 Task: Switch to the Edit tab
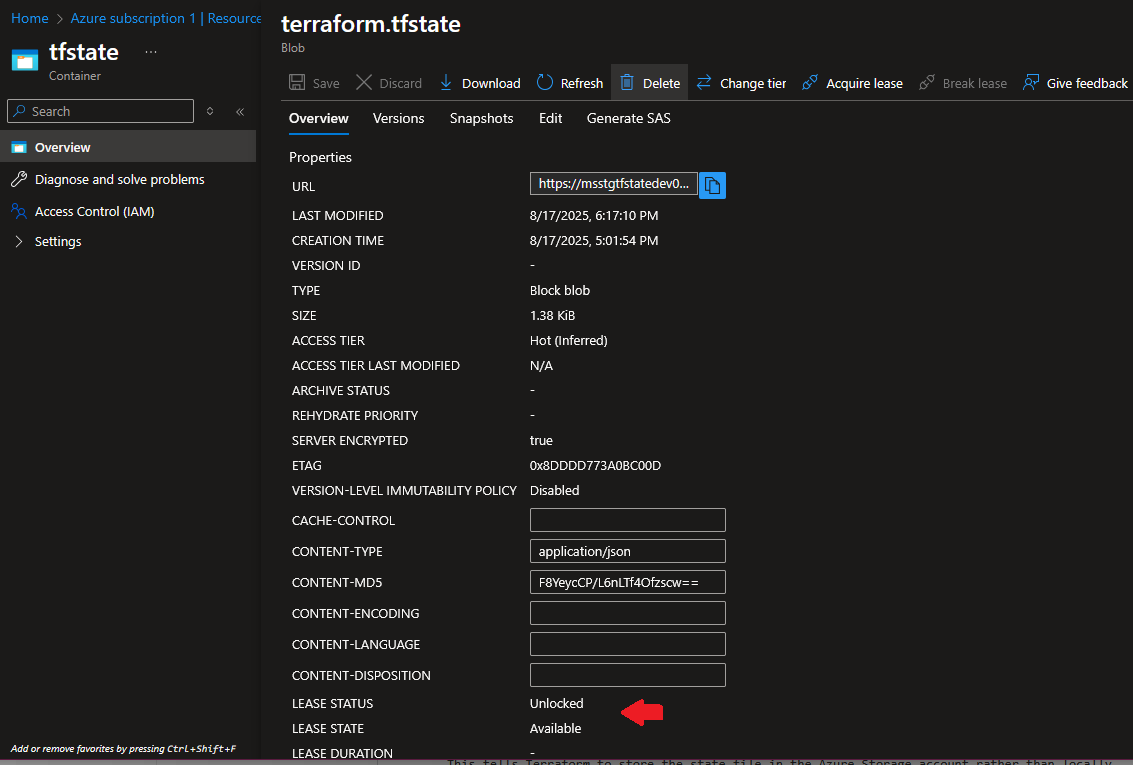pos(551,118)
